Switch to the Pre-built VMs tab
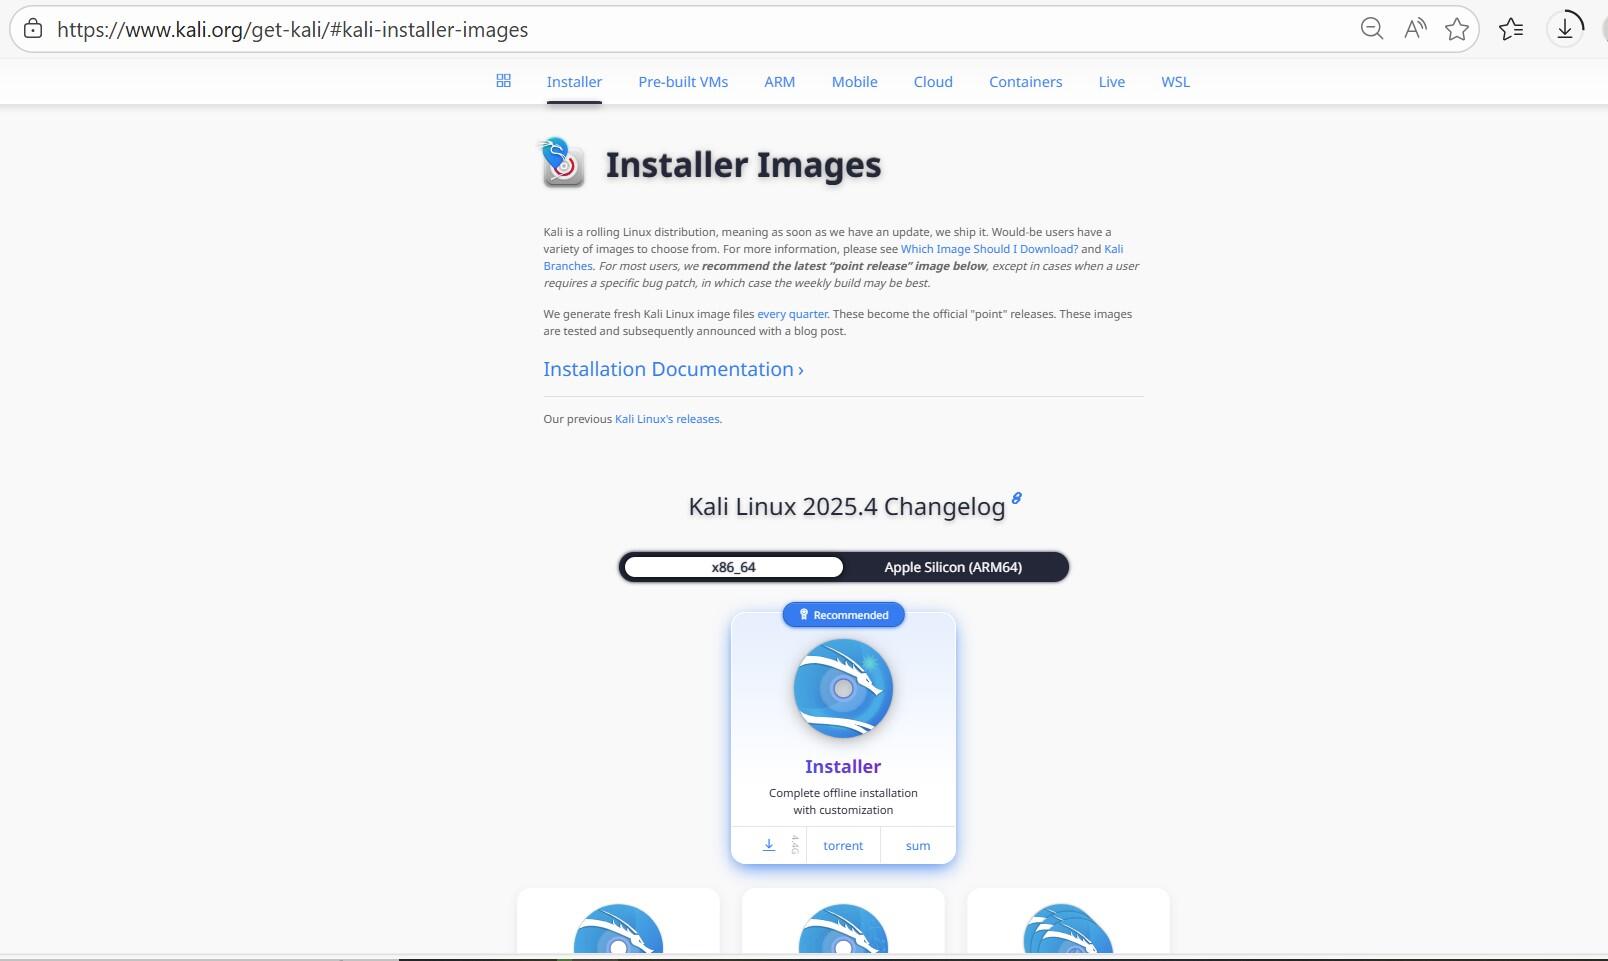 (683, 81)
